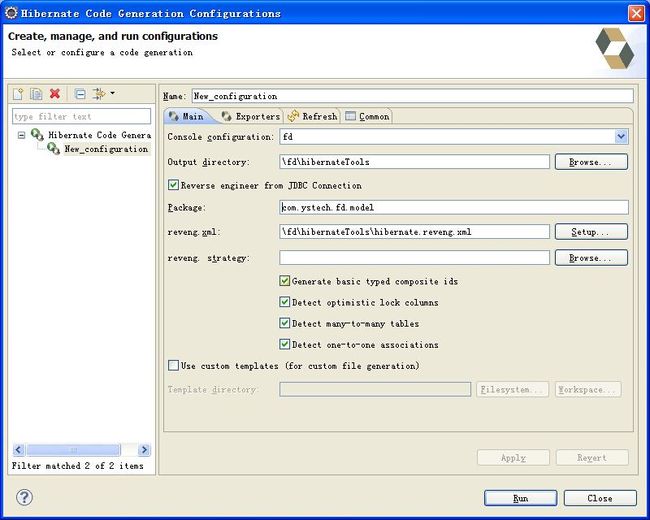
Task: Click the Output directory text field
Action: pyautogui.click(x=414, y=162)
